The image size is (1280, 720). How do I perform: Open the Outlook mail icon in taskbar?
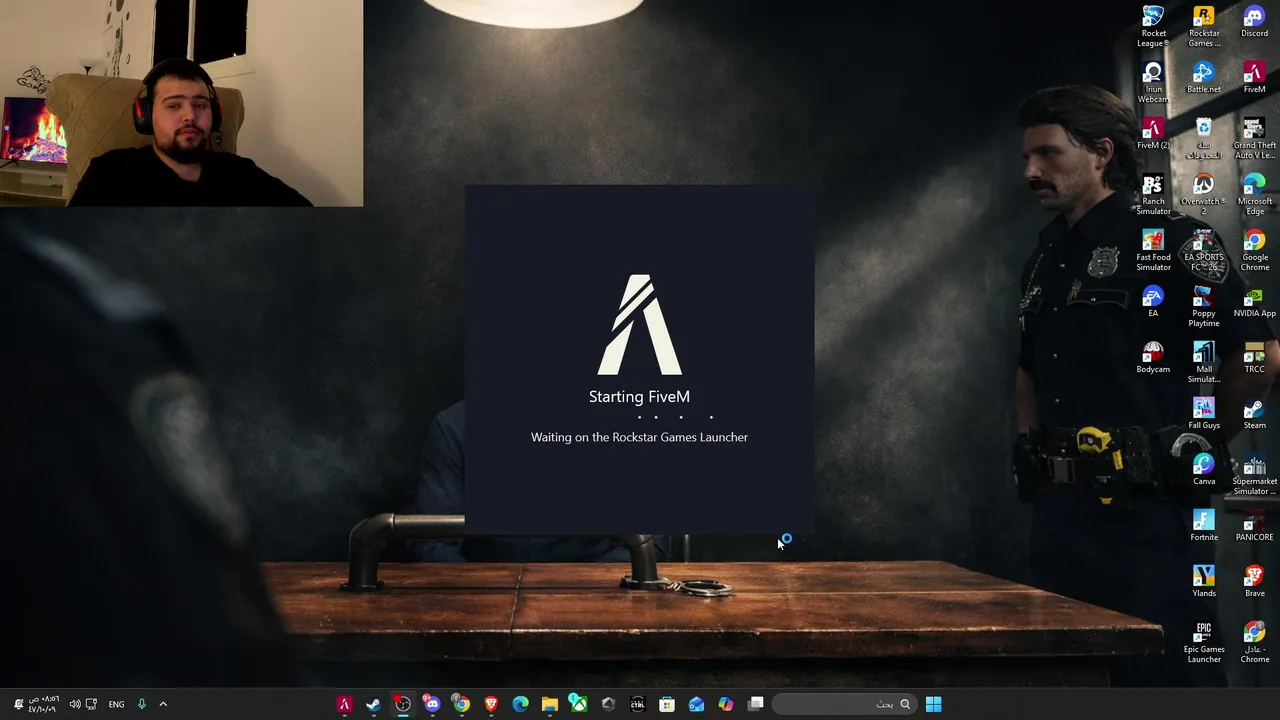coord(696,704)
